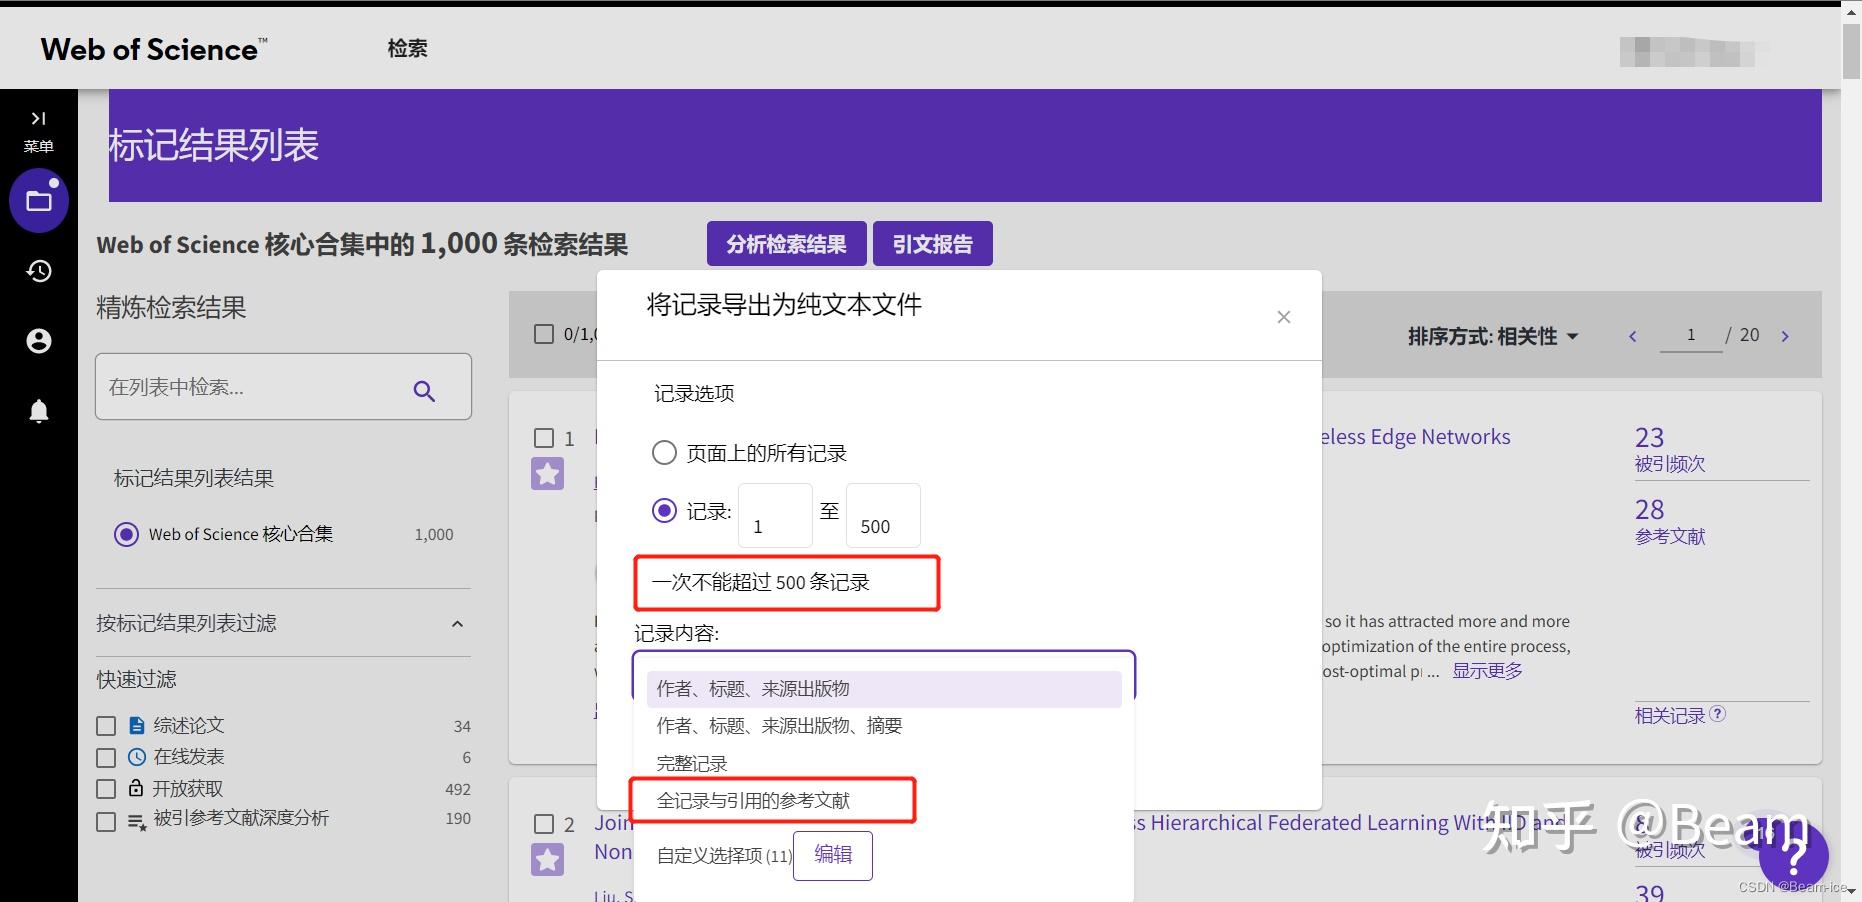This screenshot has width=1862, height=902.
Task: Open the user profile icon
Action: pyautogui.click(x=39, y=341)
